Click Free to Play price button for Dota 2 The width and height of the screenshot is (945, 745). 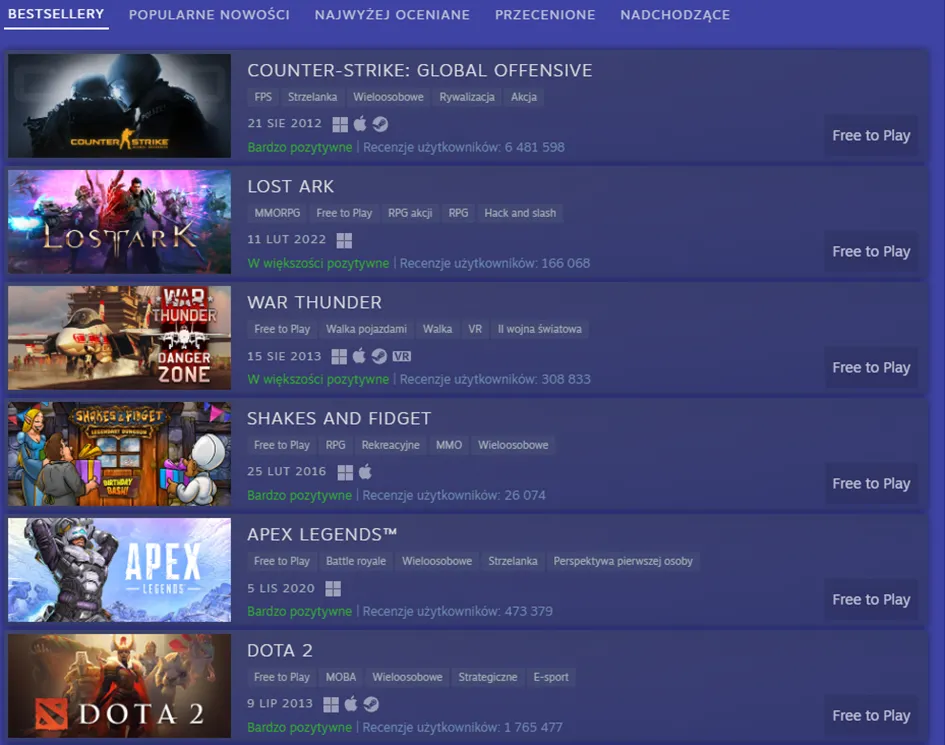(x=871, y=715)
